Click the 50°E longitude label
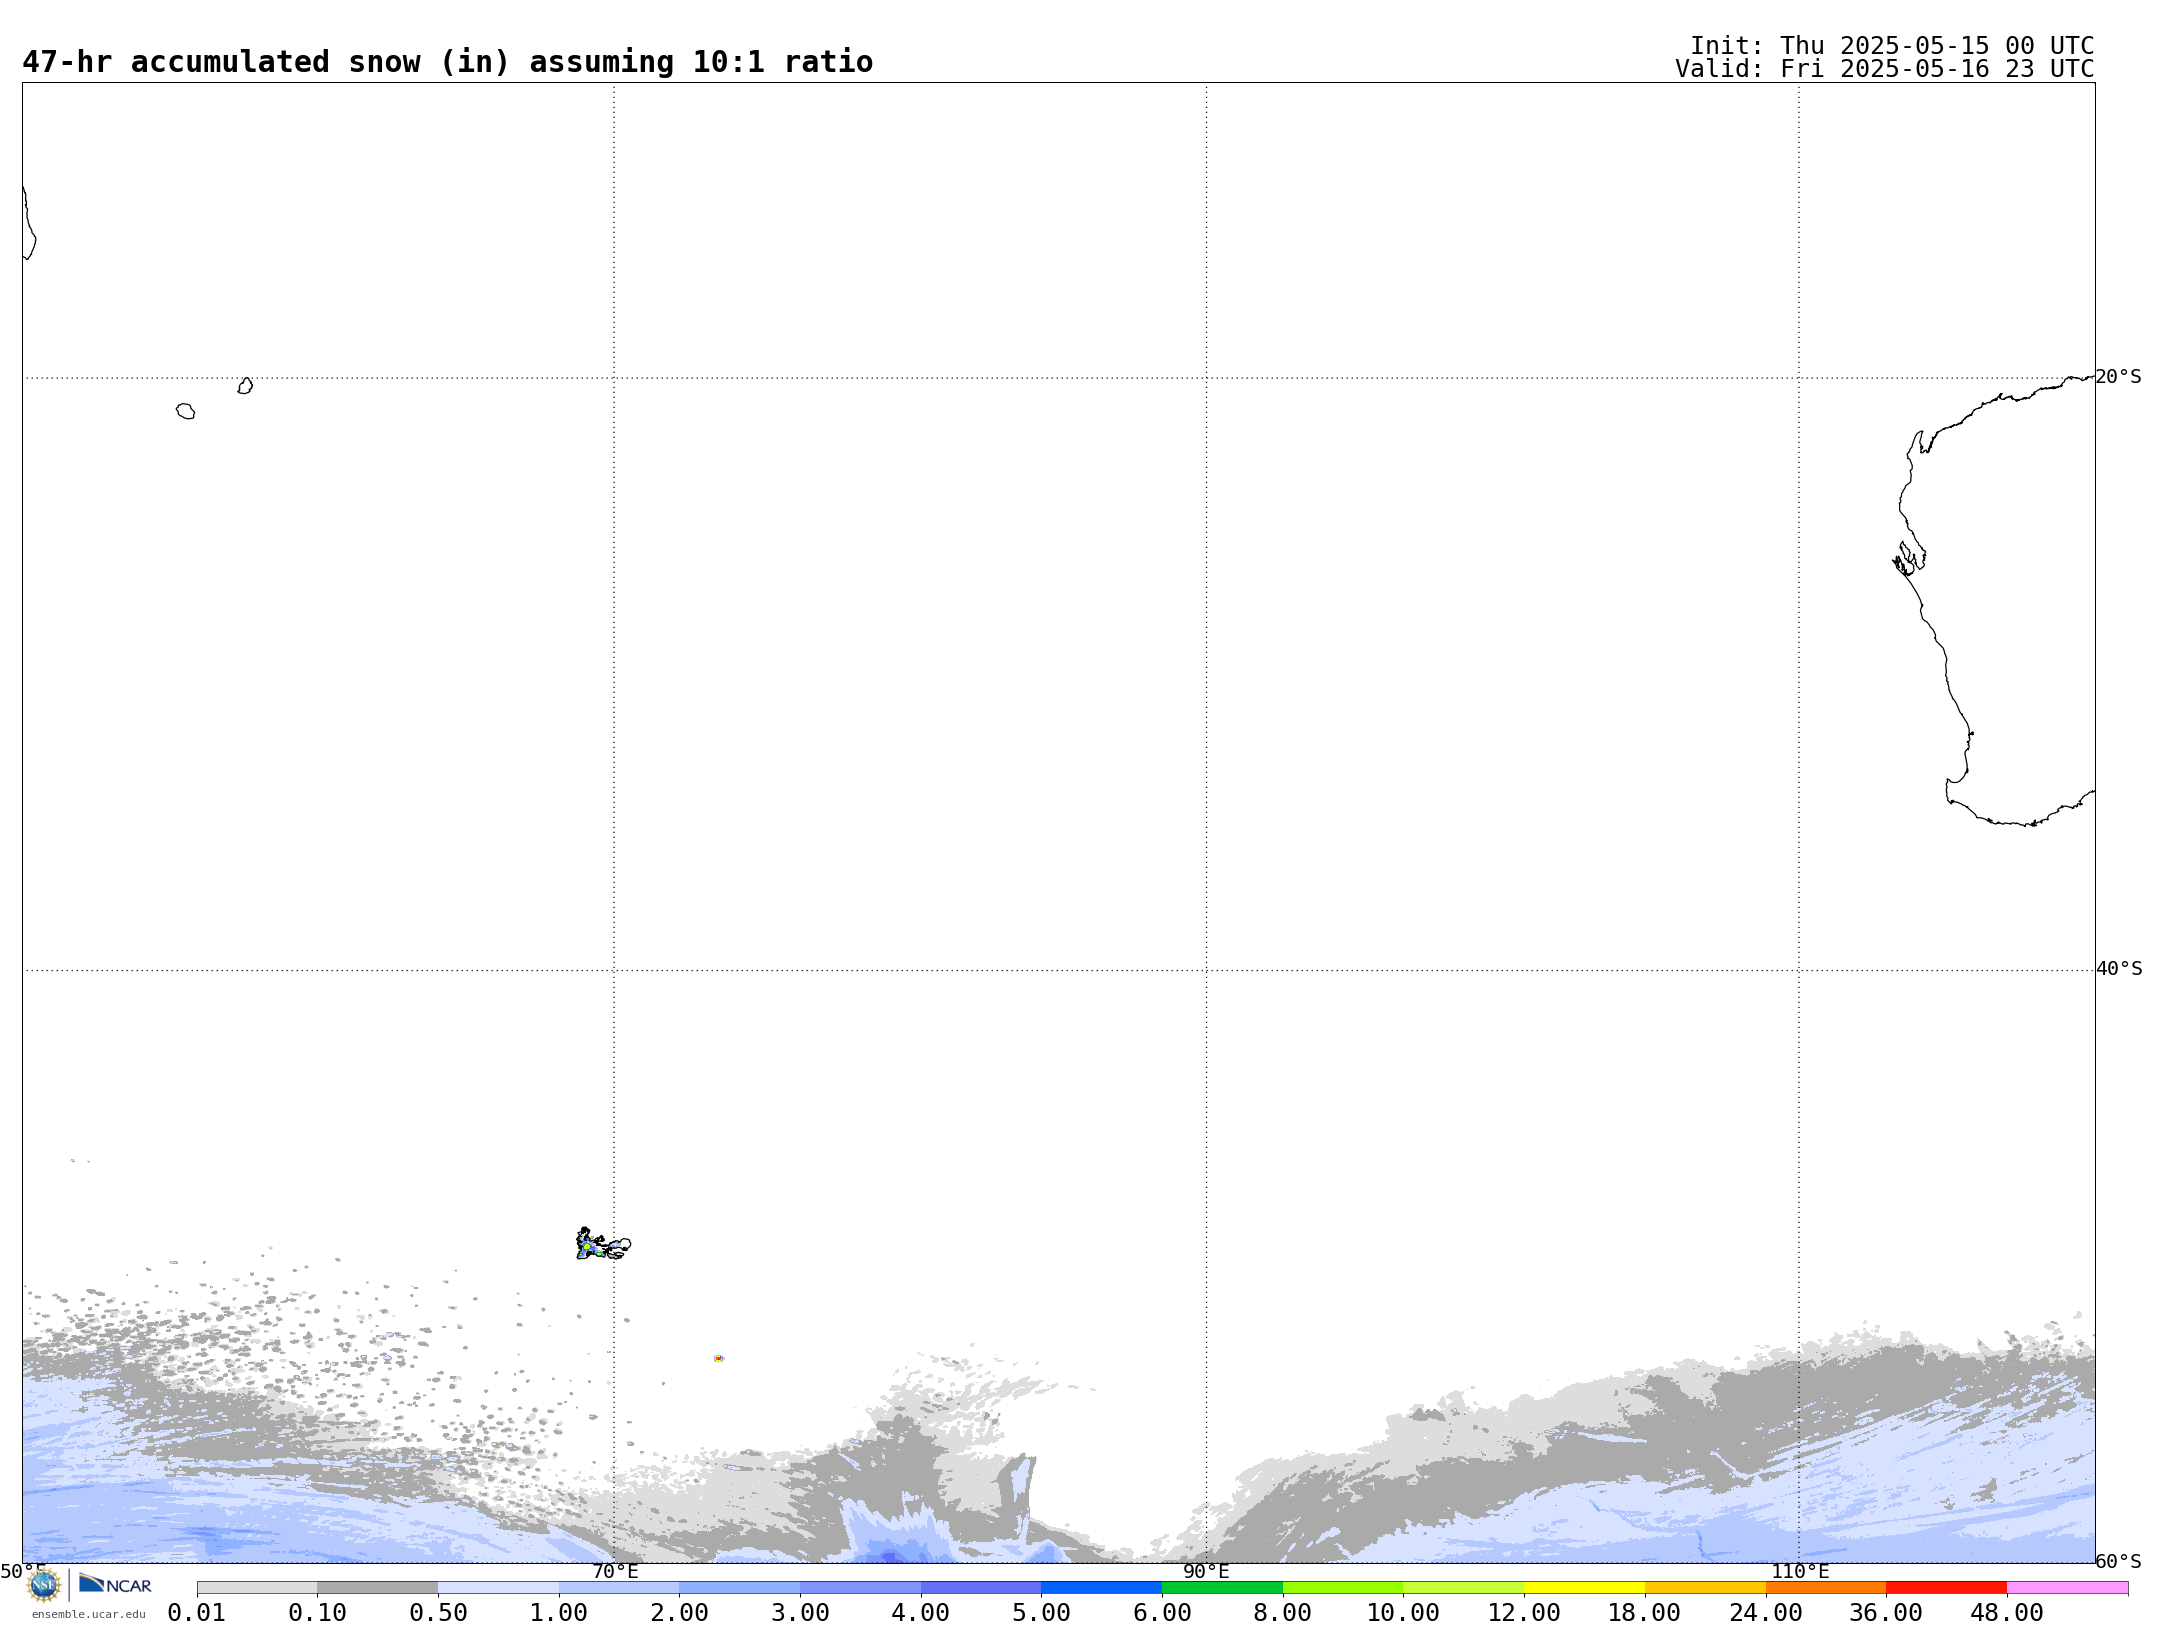 [x=22, y=1571]
